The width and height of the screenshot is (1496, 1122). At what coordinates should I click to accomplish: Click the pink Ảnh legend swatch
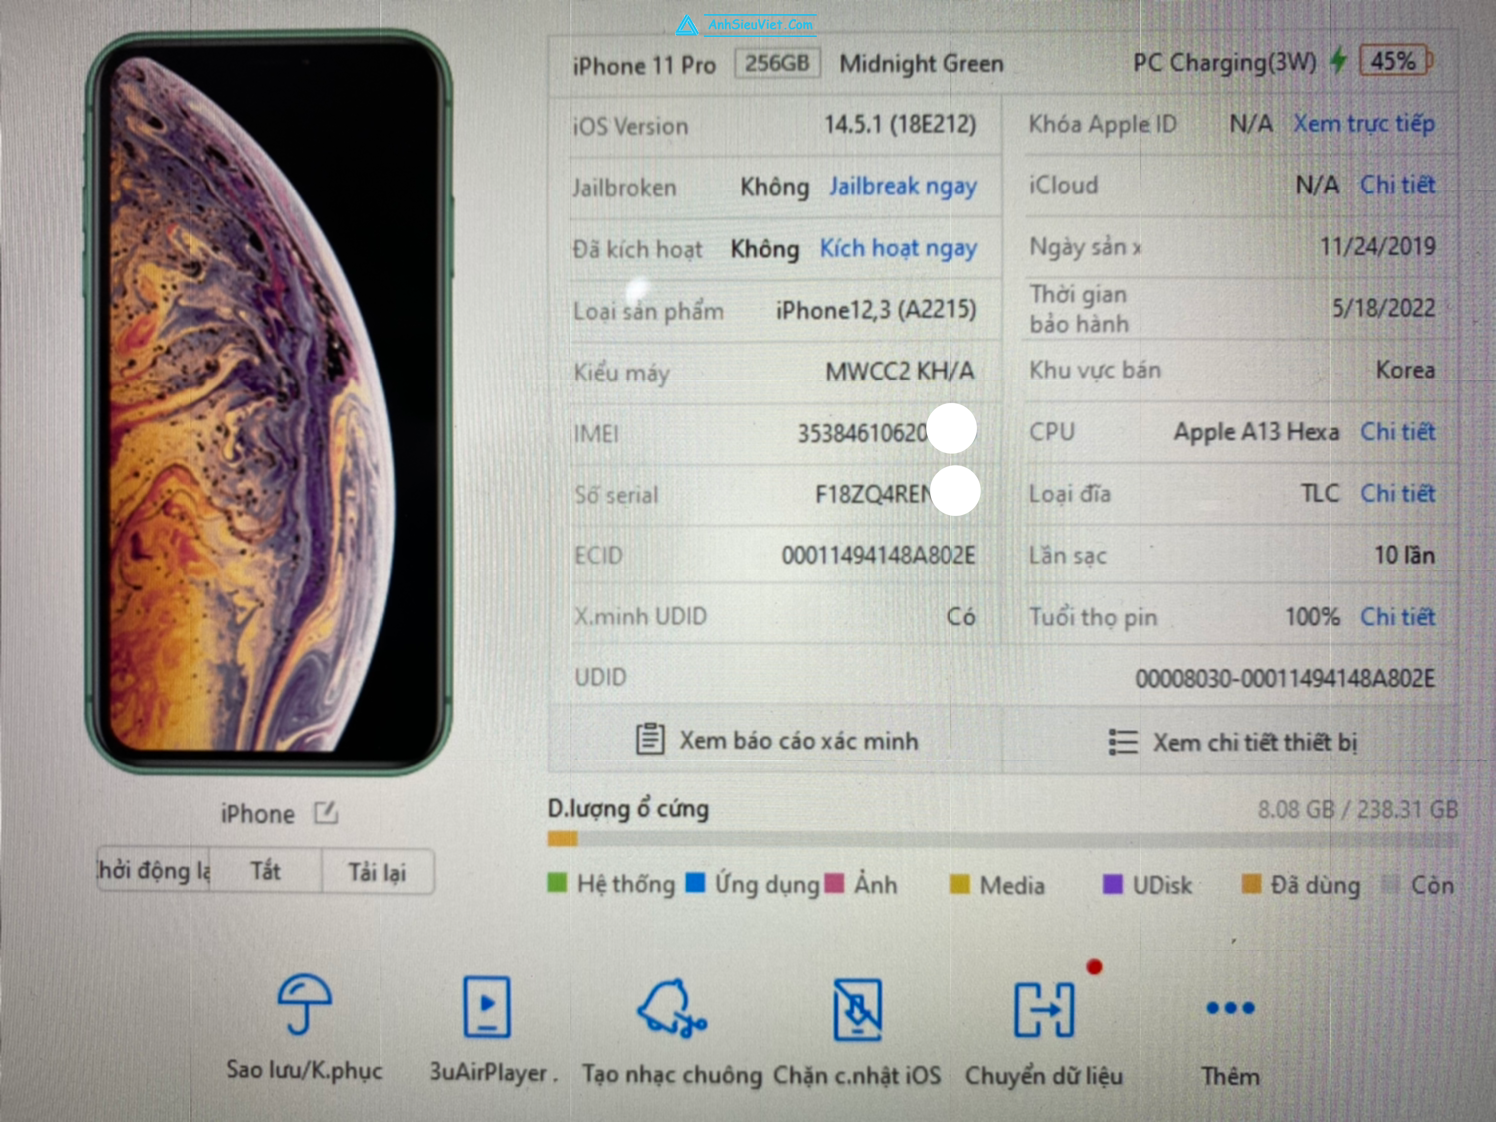point(834,883)
